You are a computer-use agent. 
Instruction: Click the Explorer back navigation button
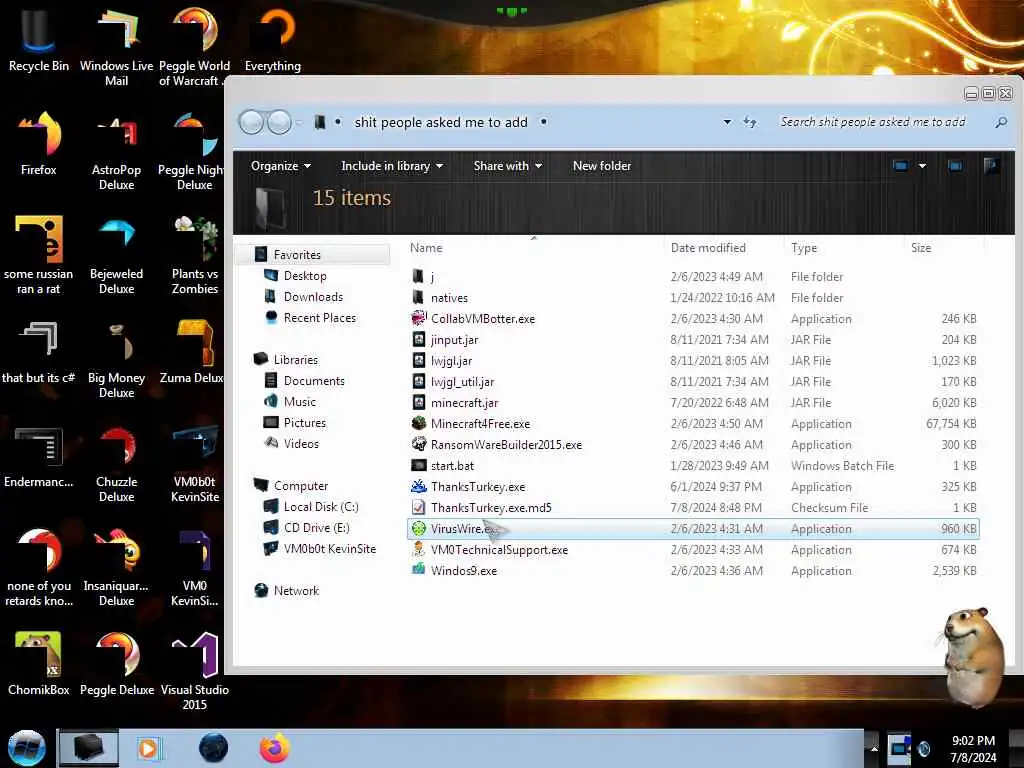click(251, 122)
